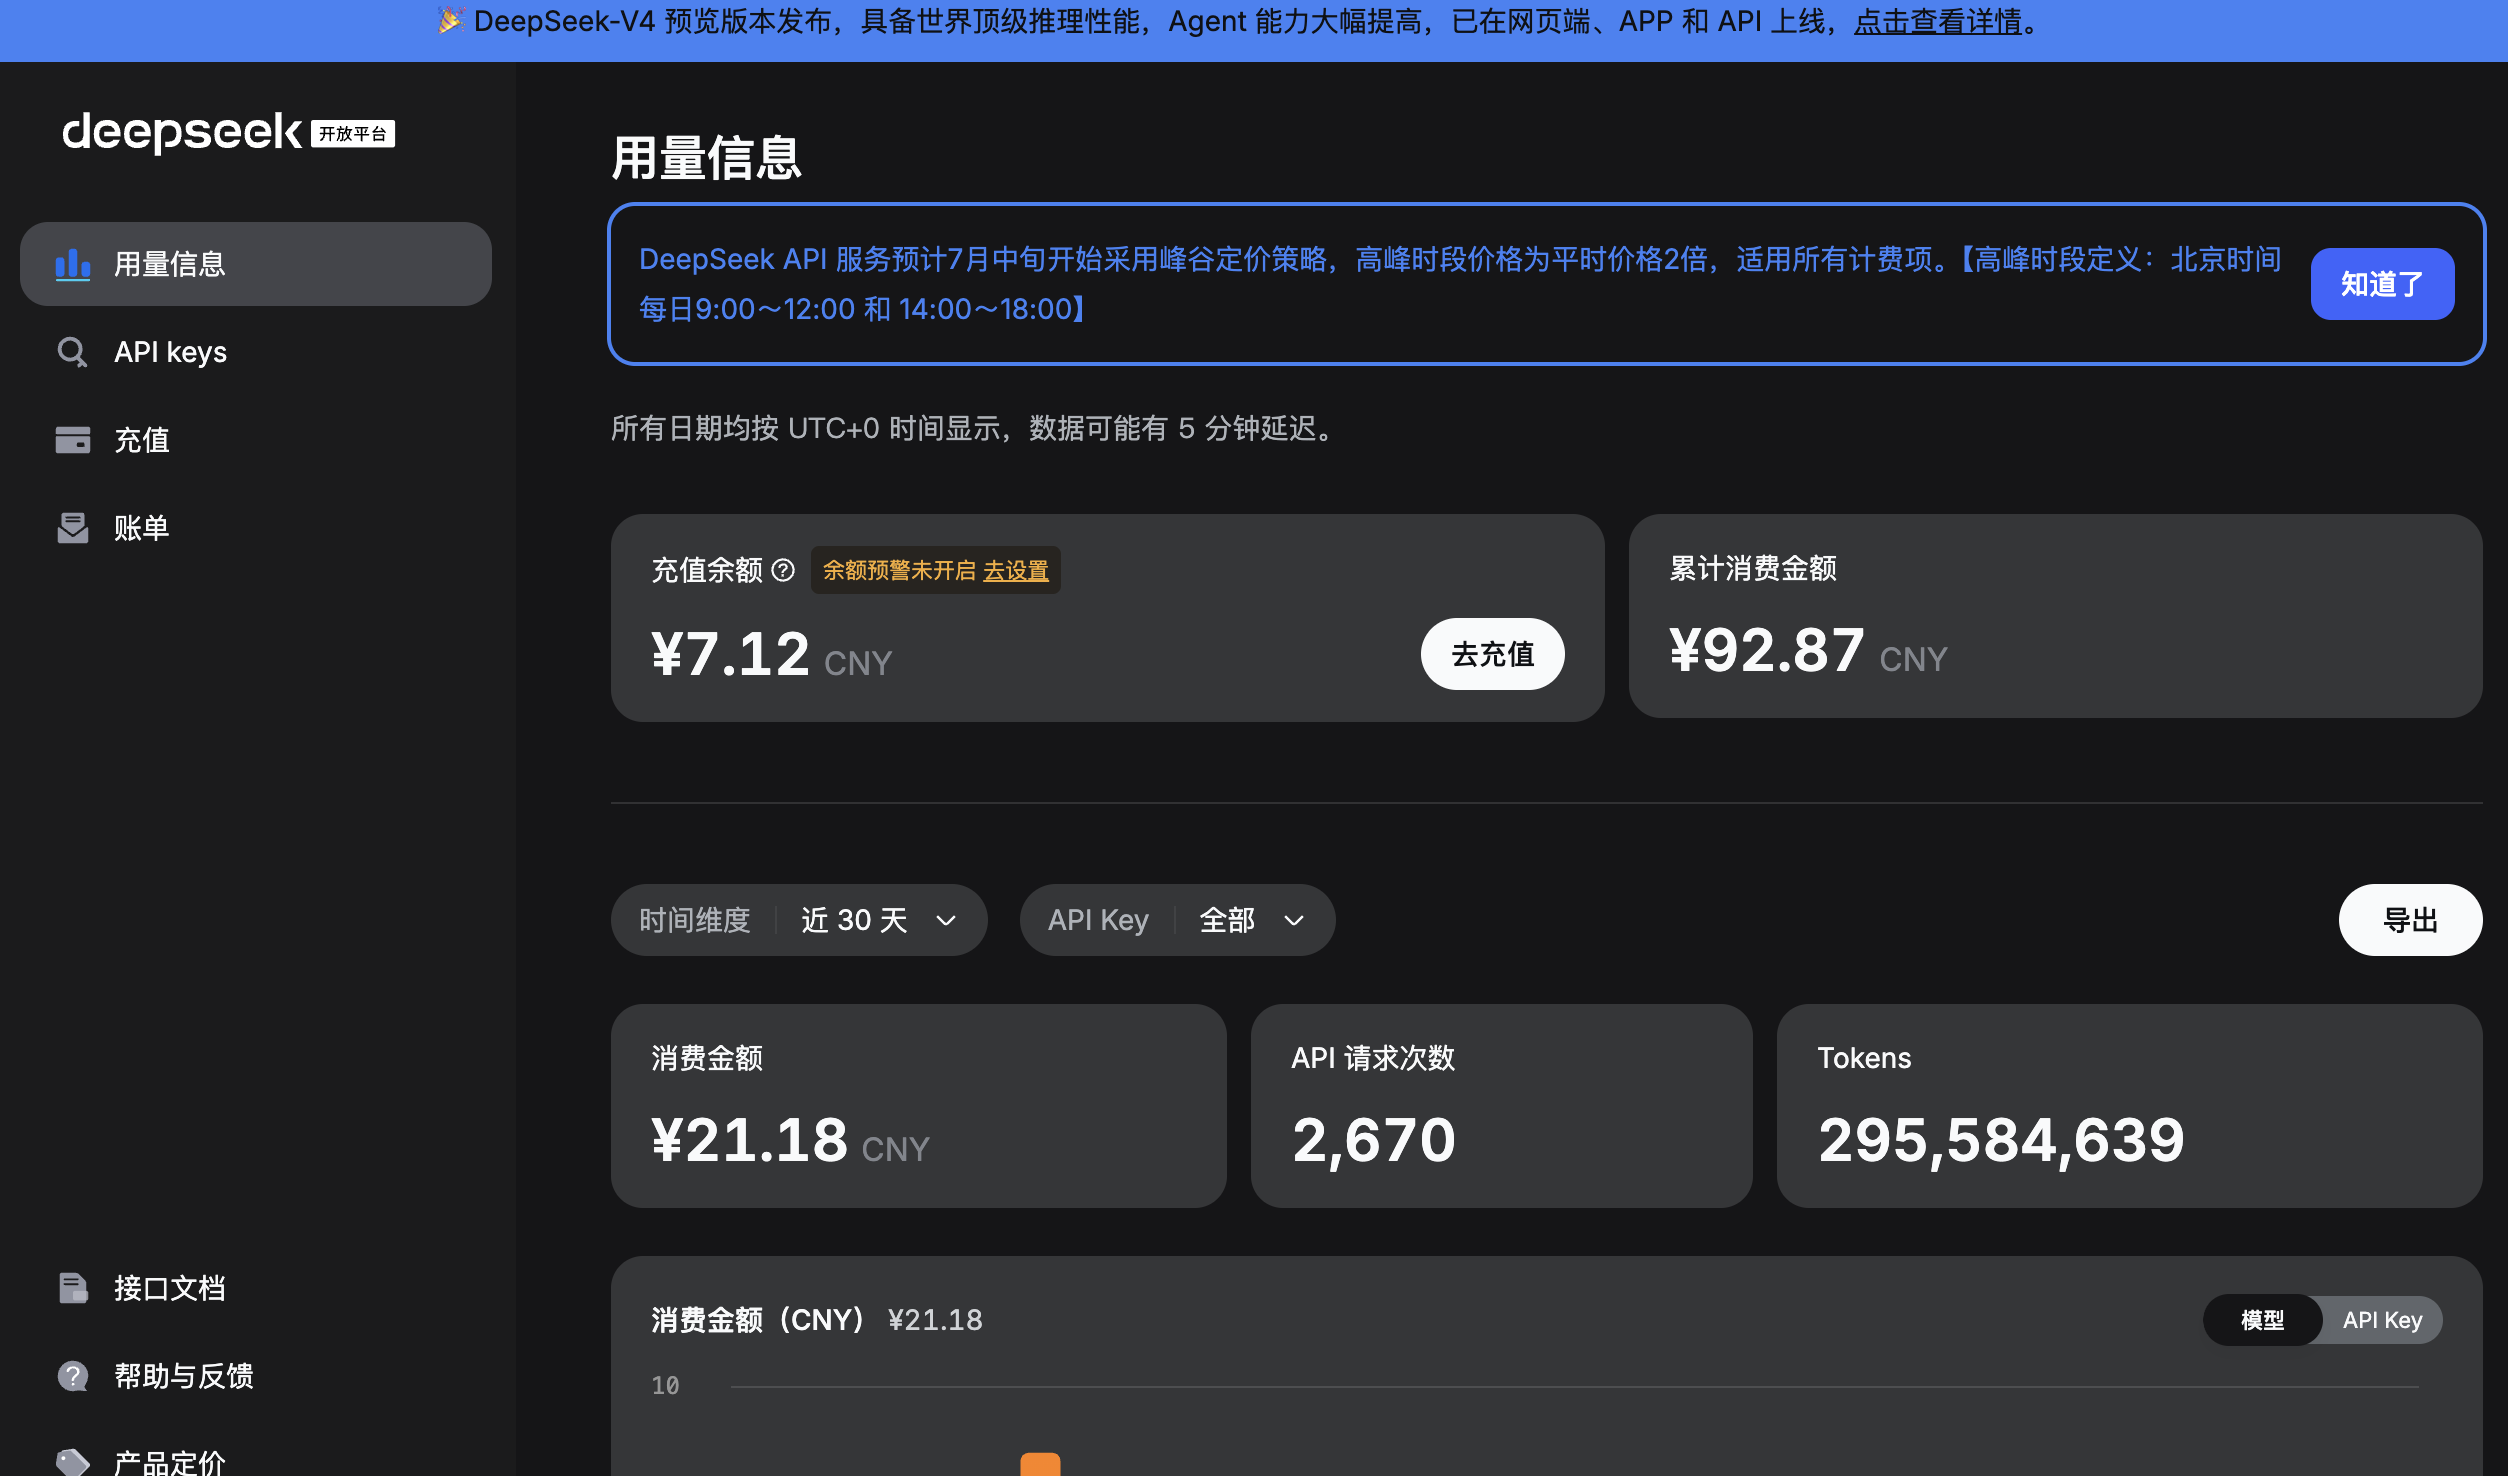
Task: Dismiss the pricing notice with 知道了
Action: click(2382, 285)
